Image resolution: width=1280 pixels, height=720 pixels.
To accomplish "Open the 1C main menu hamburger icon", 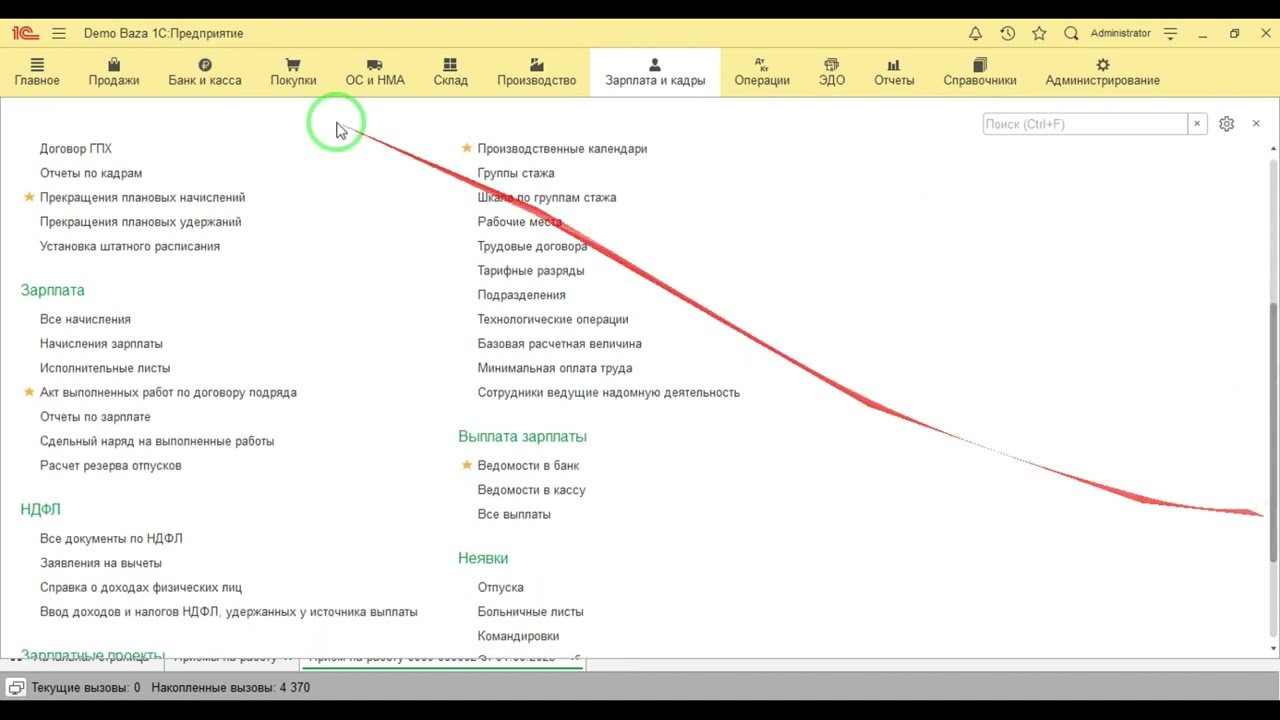I will [59, 33].
